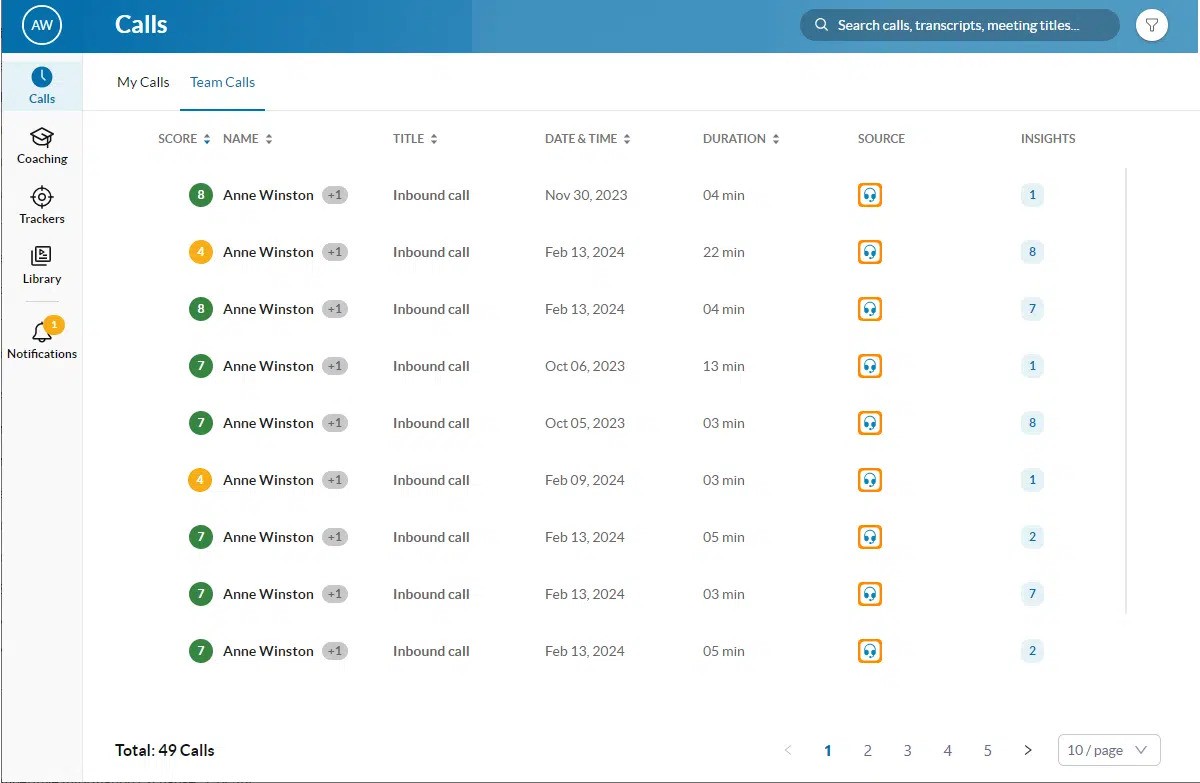Screen dimensions: 1200x783
Task: Click the search calls input field
Action: [x=958, y=25]
